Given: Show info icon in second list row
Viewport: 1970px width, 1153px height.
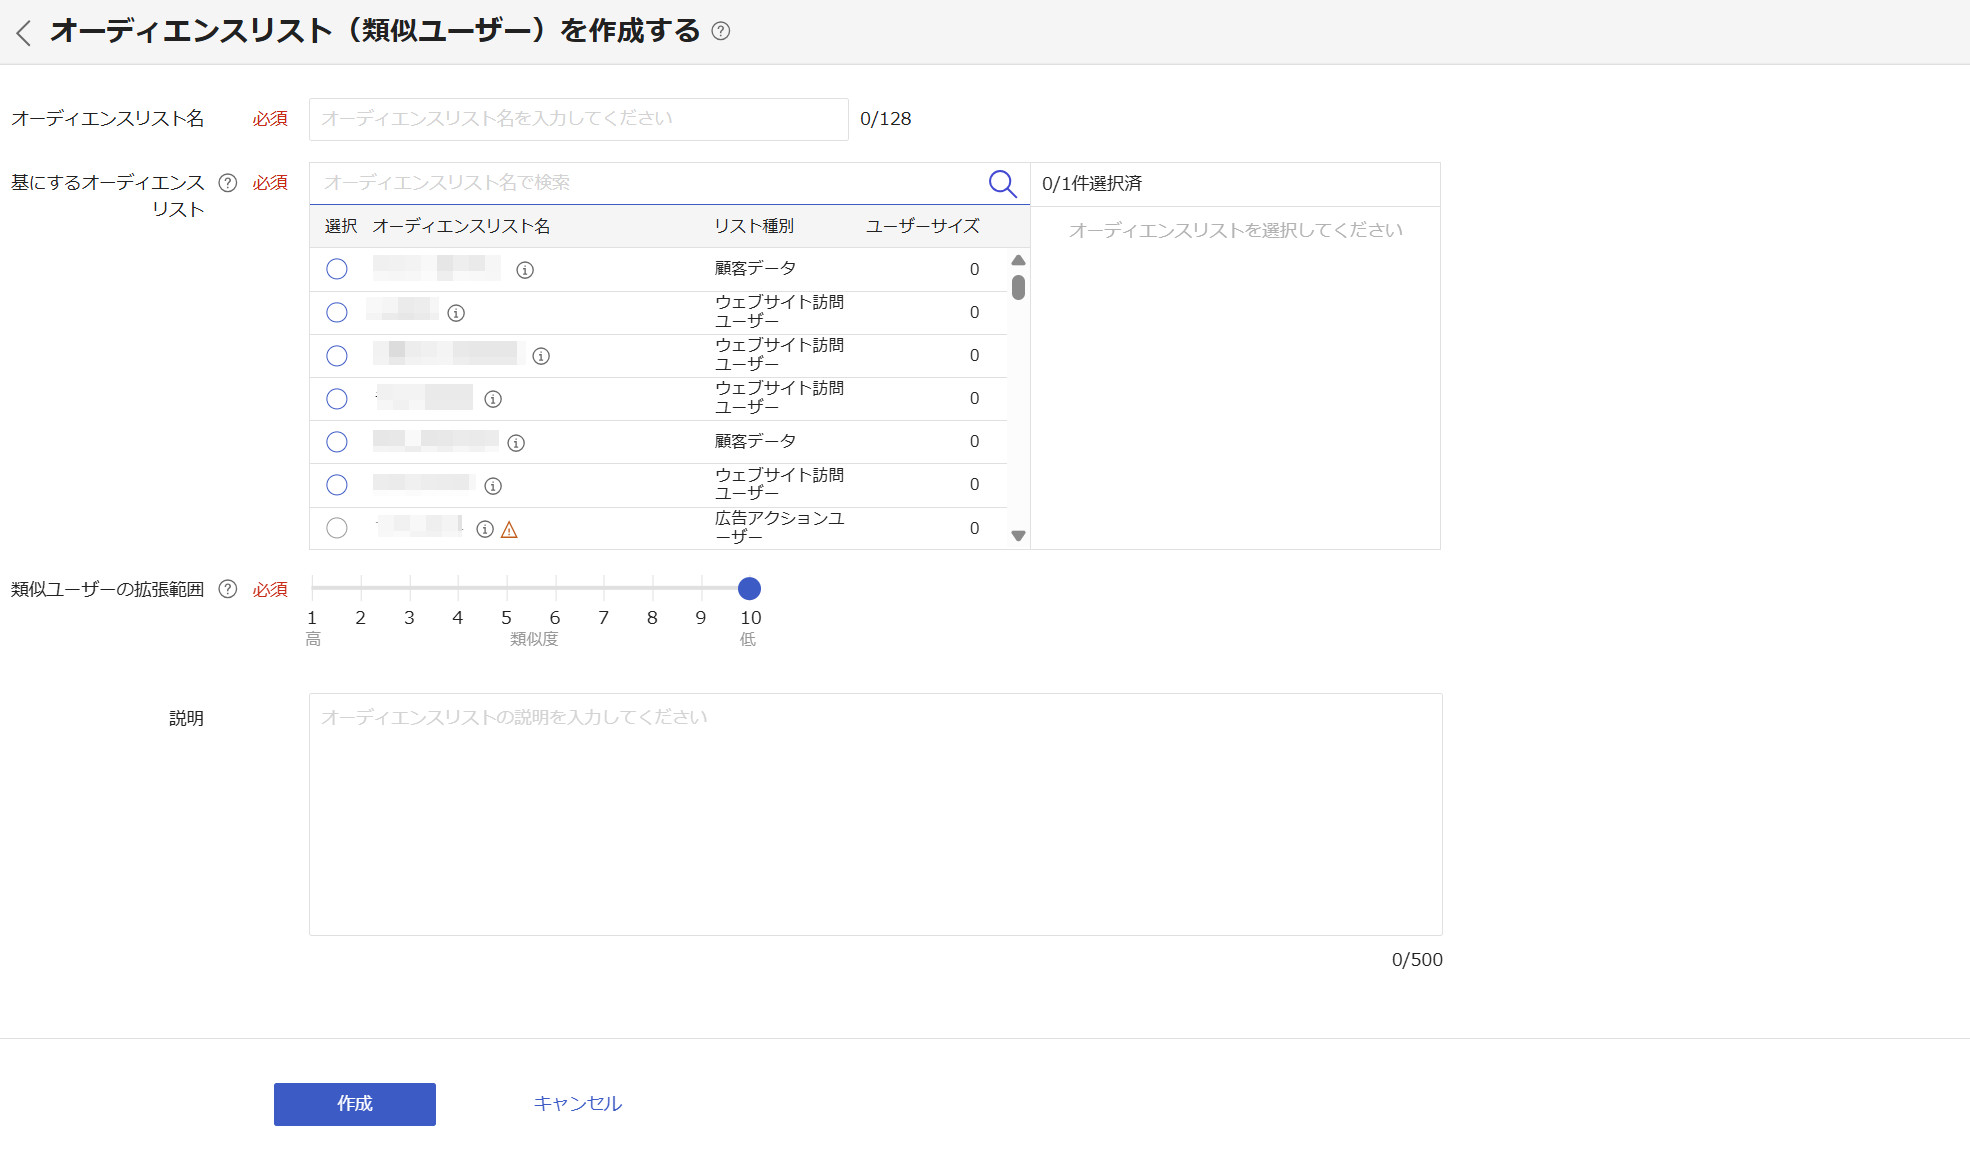Looking at the screenshot, I should (x=456, y=313).
